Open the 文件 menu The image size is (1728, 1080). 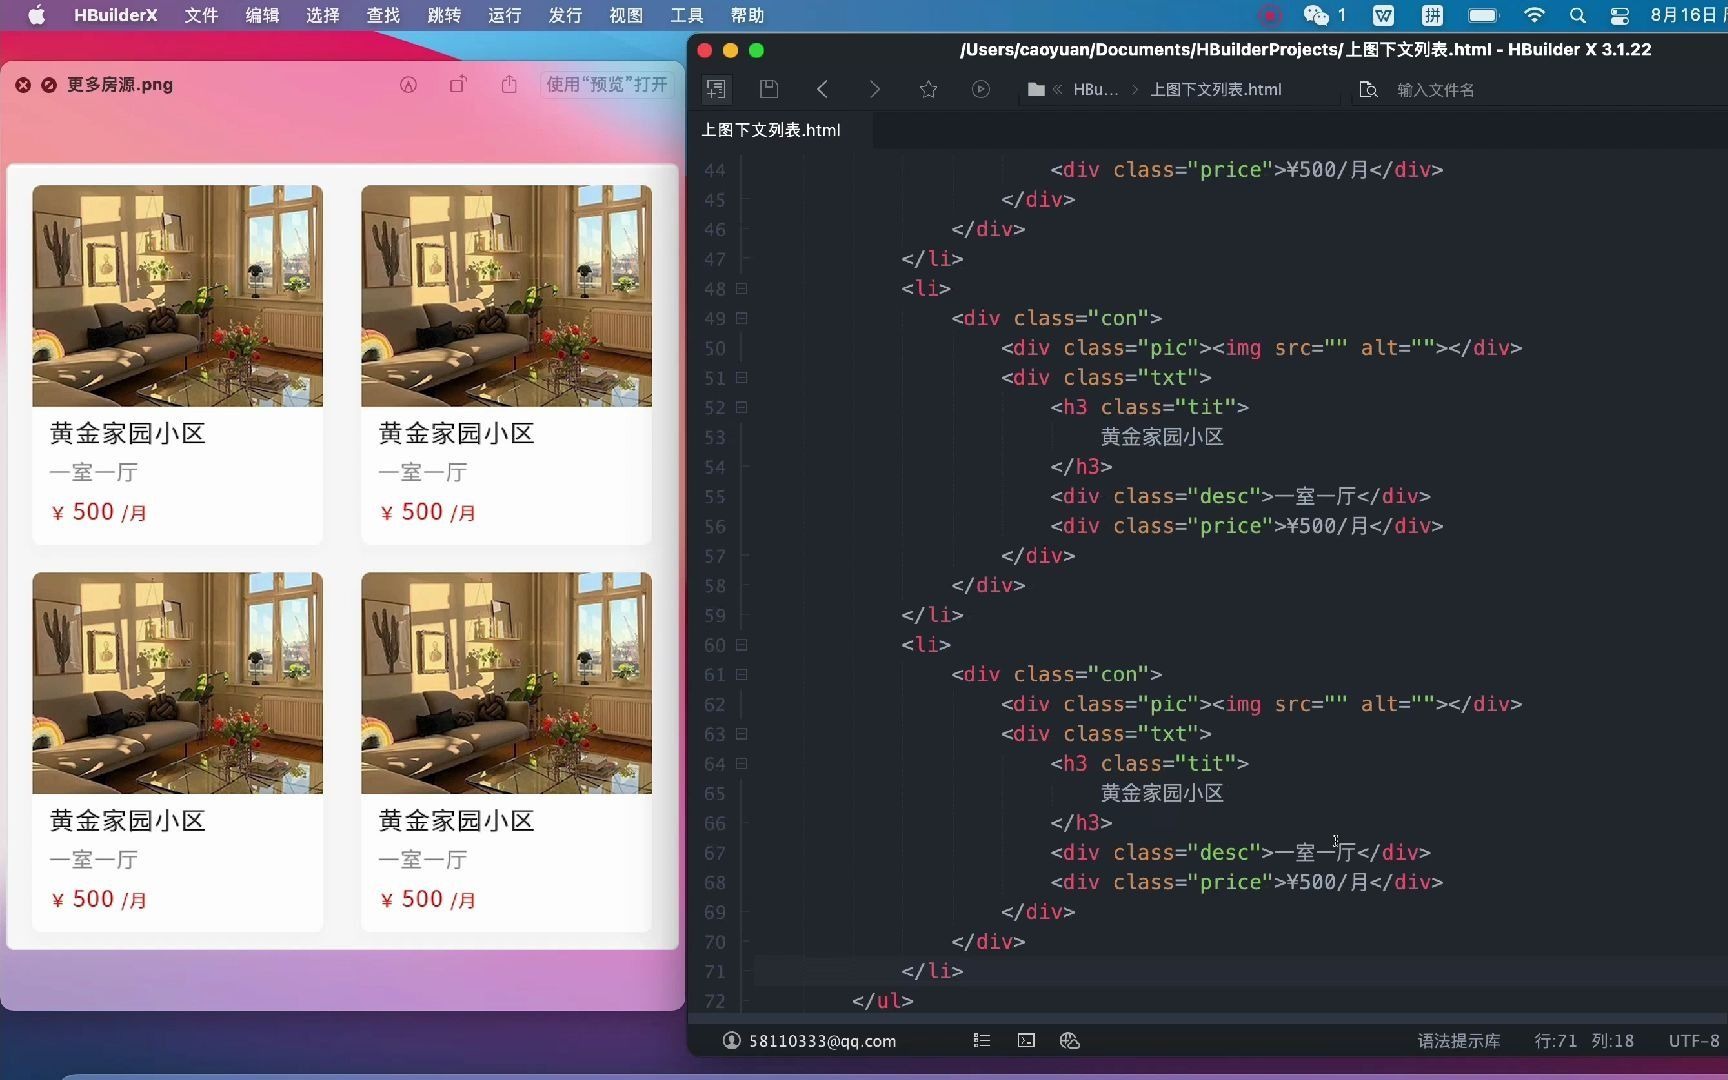(x=201, y=15)
